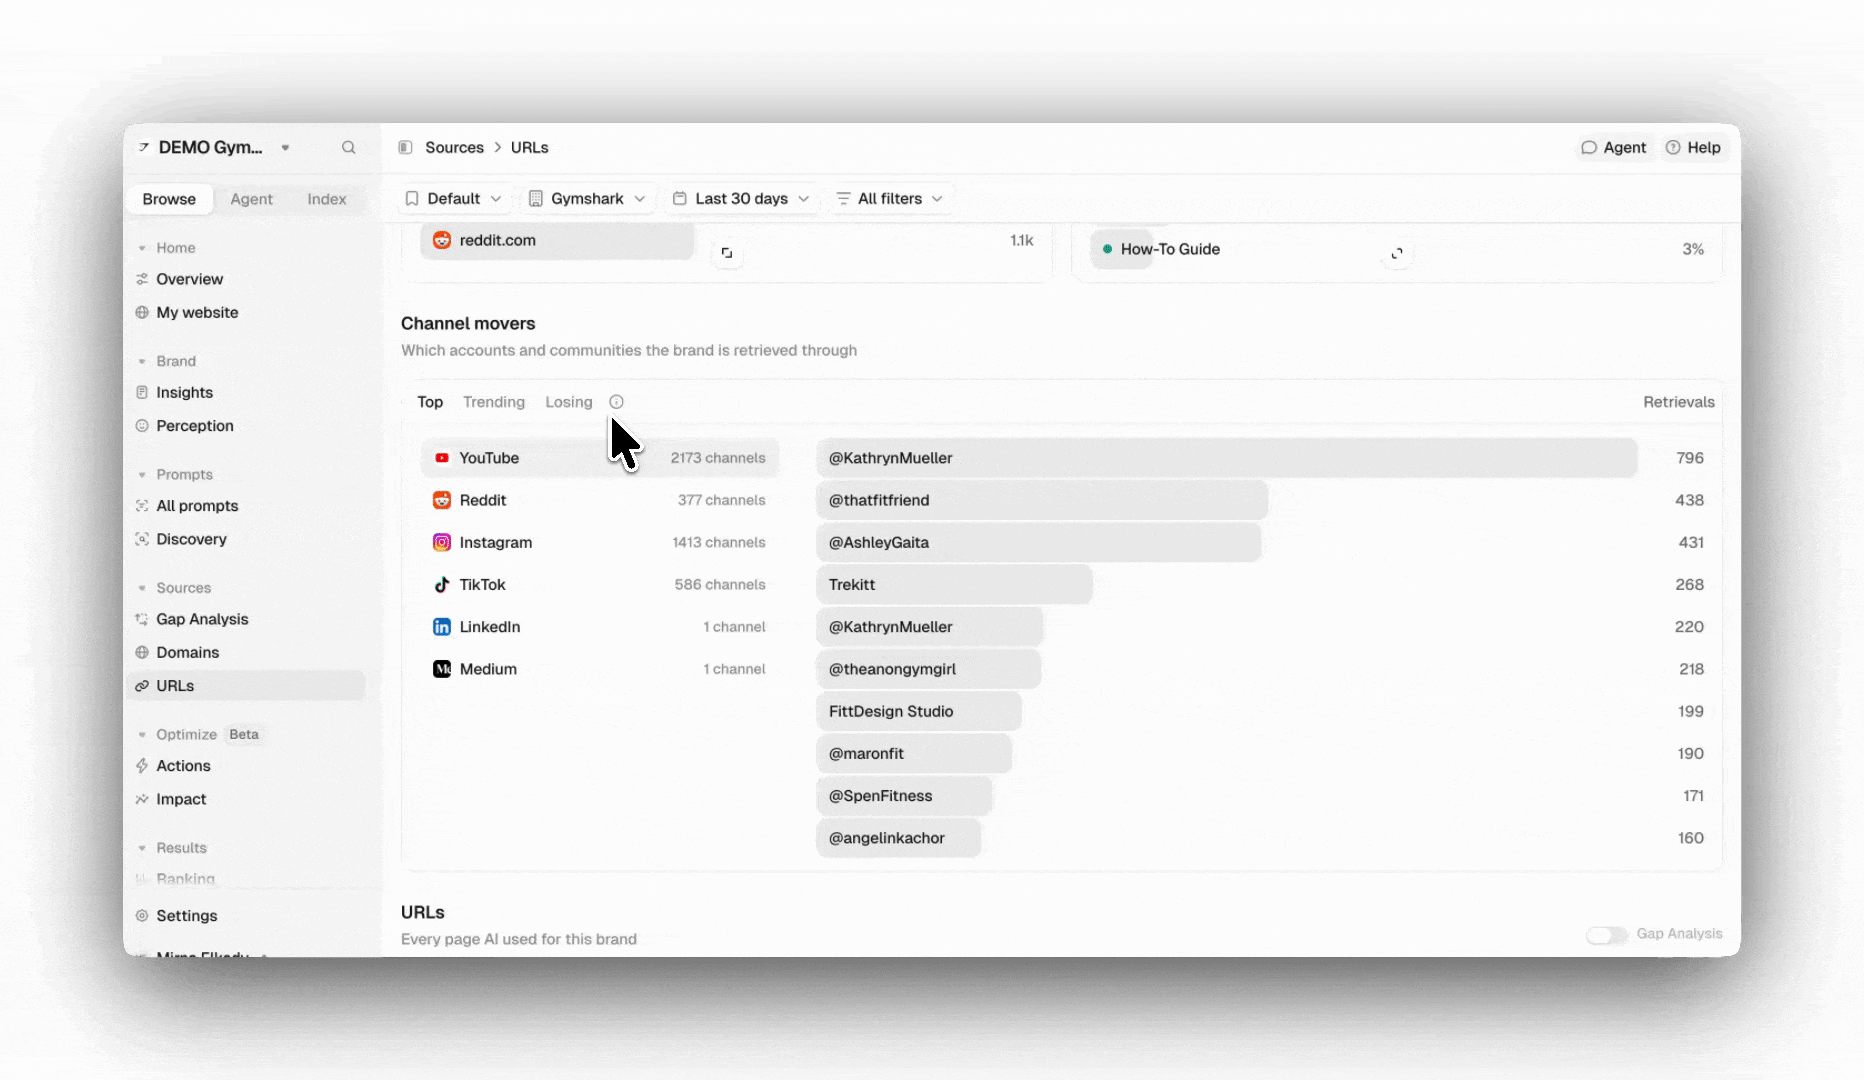Switch to the Index tab
This screenshot has width=1864, height=1080.
327,199
